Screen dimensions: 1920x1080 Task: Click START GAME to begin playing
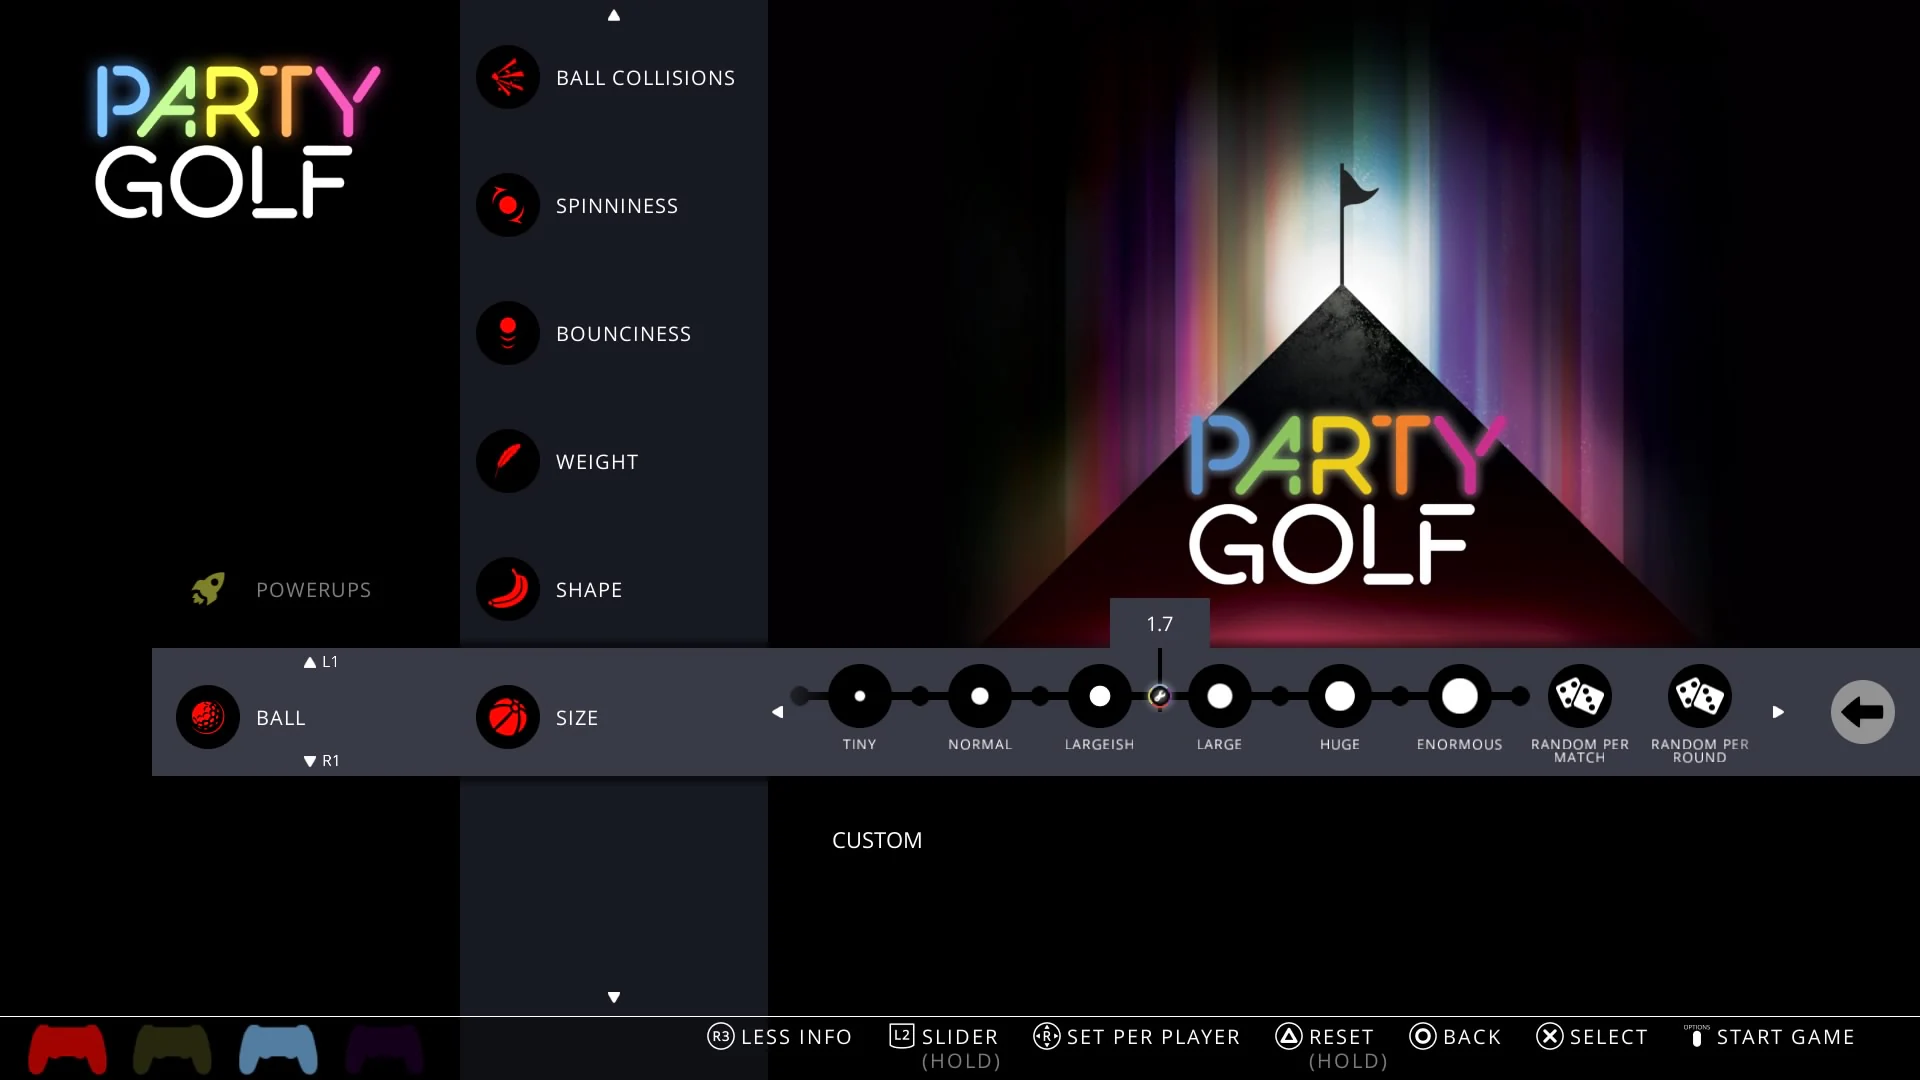[1785, 1037]
